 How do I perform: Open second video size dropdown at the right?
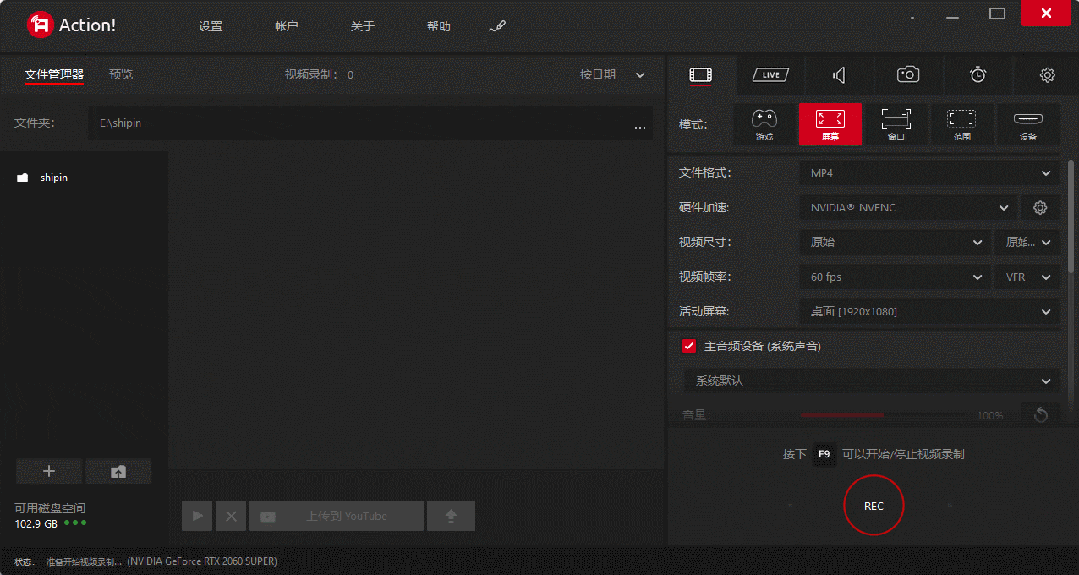point(1027,242)
